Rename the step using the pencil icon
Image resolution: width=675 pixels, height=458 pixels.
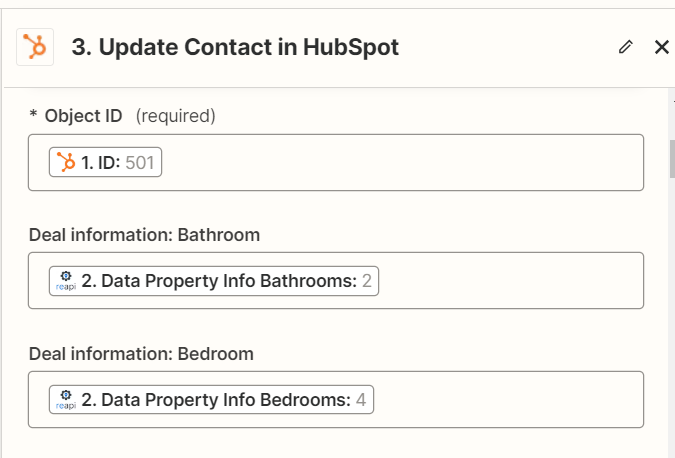(625, 47)
